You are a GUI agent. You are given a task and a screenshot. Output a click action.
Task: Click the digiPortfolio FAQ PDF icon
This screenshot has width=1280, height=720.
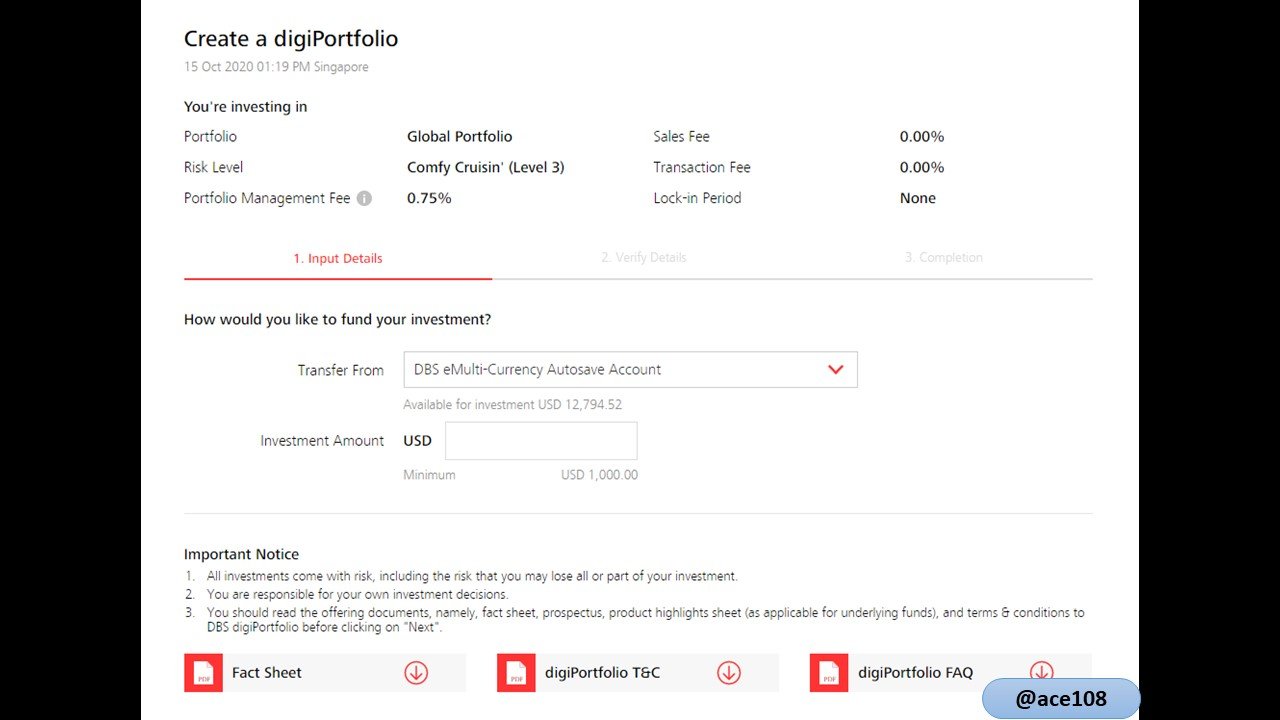(x=829, y=673)
